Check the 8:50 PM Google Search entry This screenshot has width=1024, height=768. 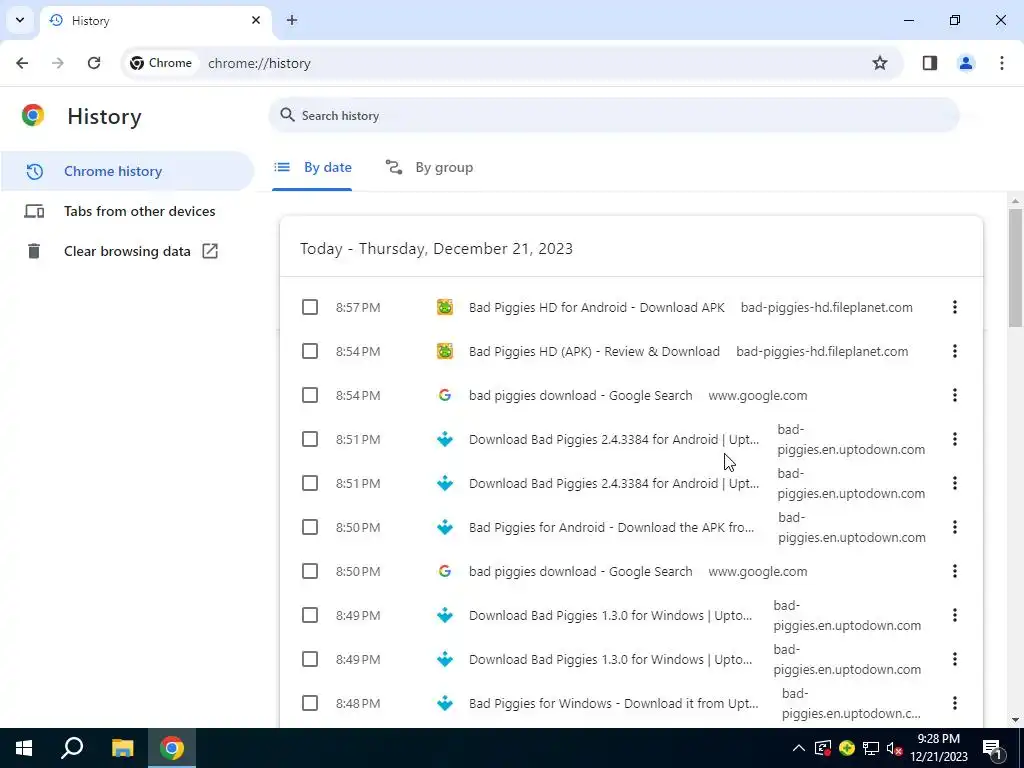click(310, 571)
